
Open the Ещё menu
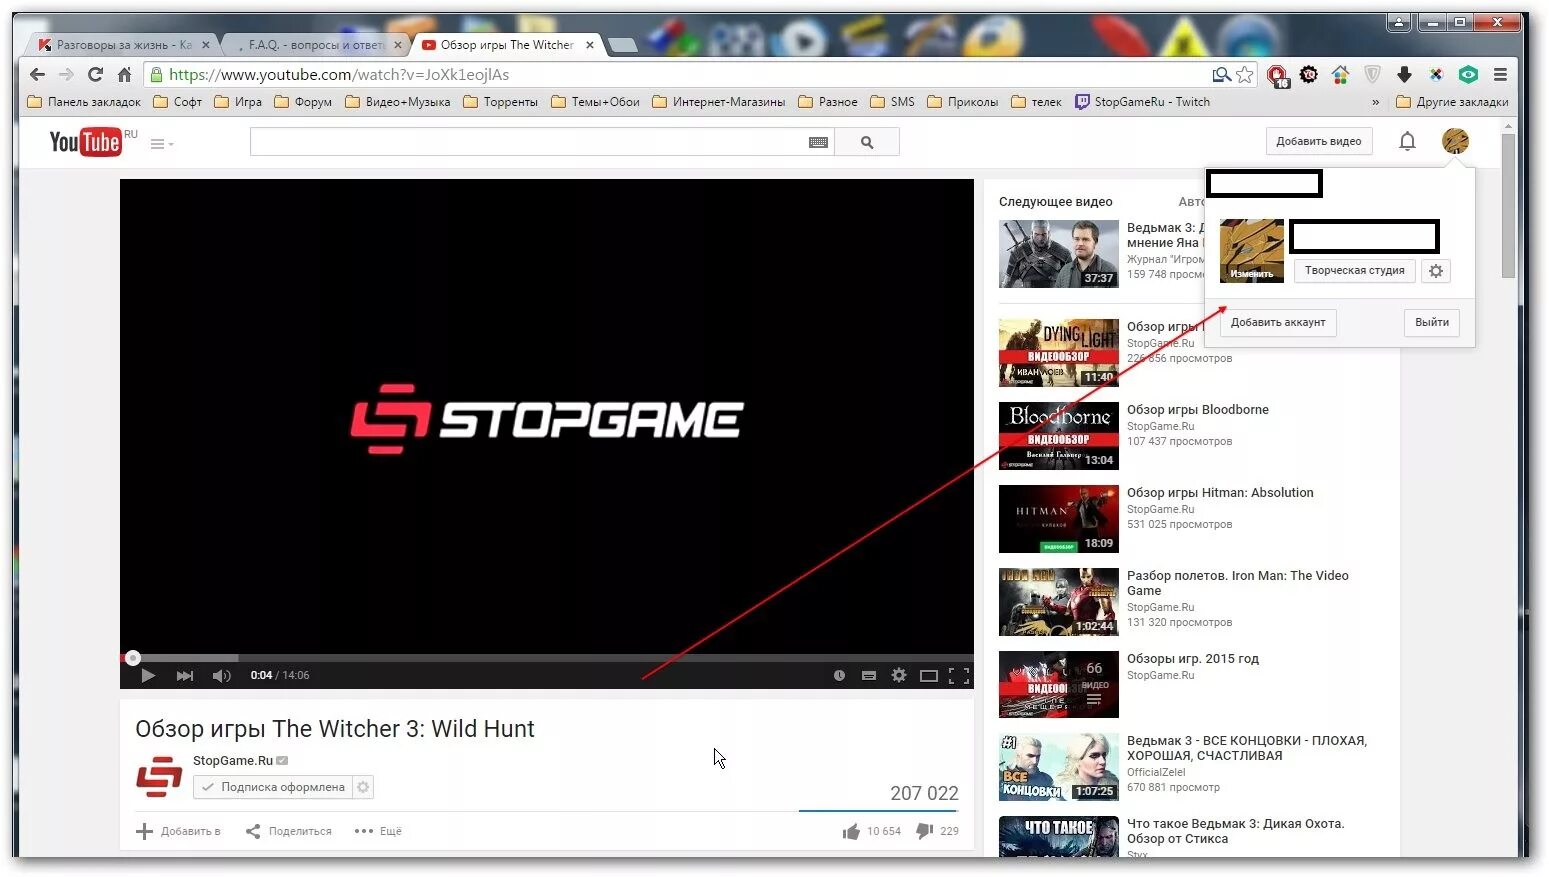(378, 831)
